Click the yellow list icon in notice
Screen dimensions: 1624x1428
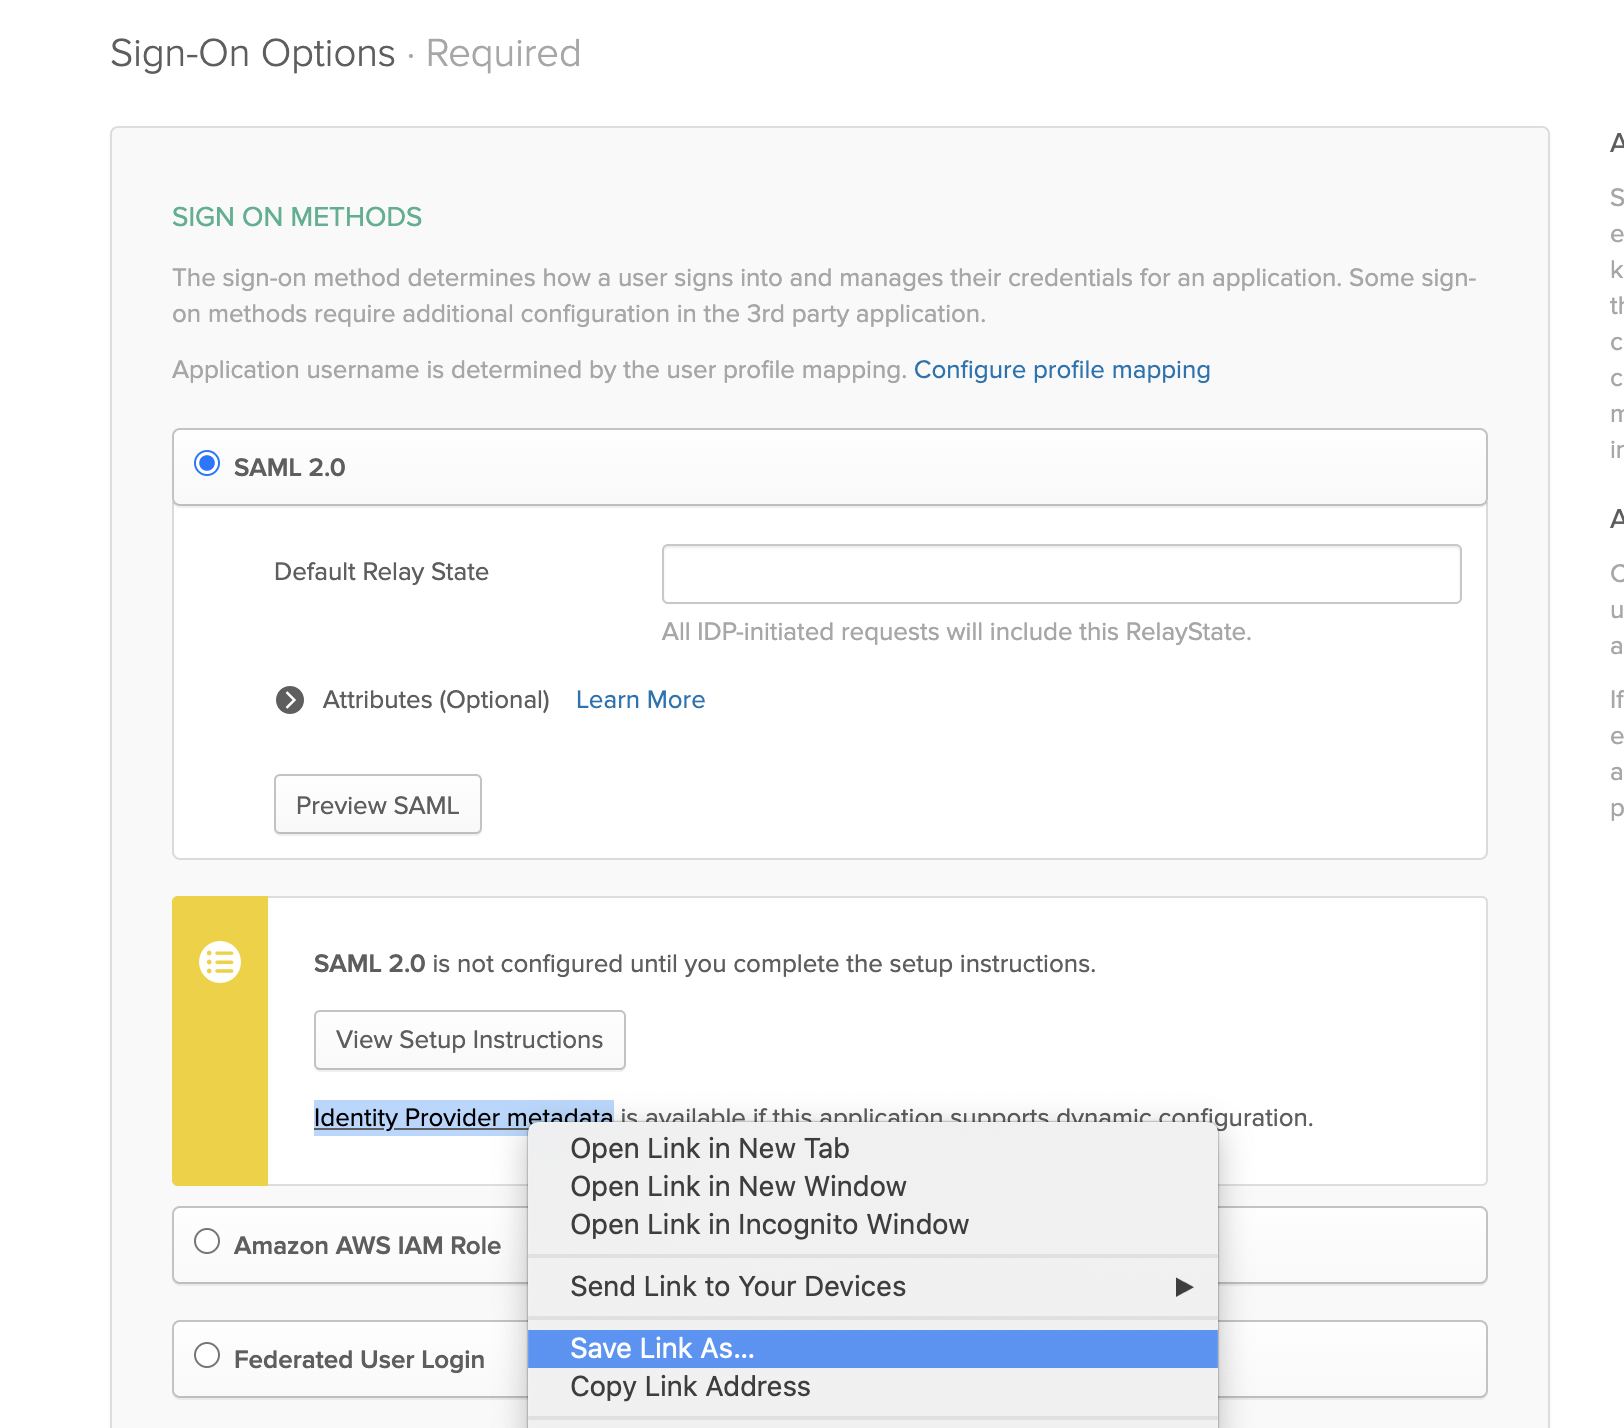pos(220,962)
